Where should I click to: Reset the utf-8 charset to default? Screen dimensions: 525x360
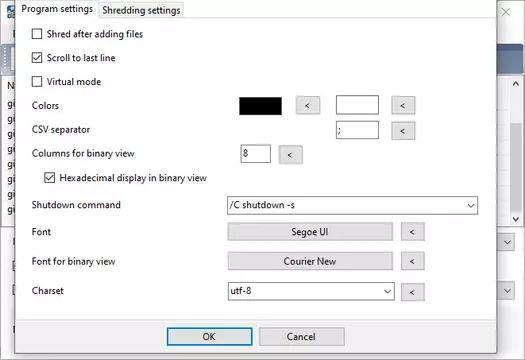412,292
